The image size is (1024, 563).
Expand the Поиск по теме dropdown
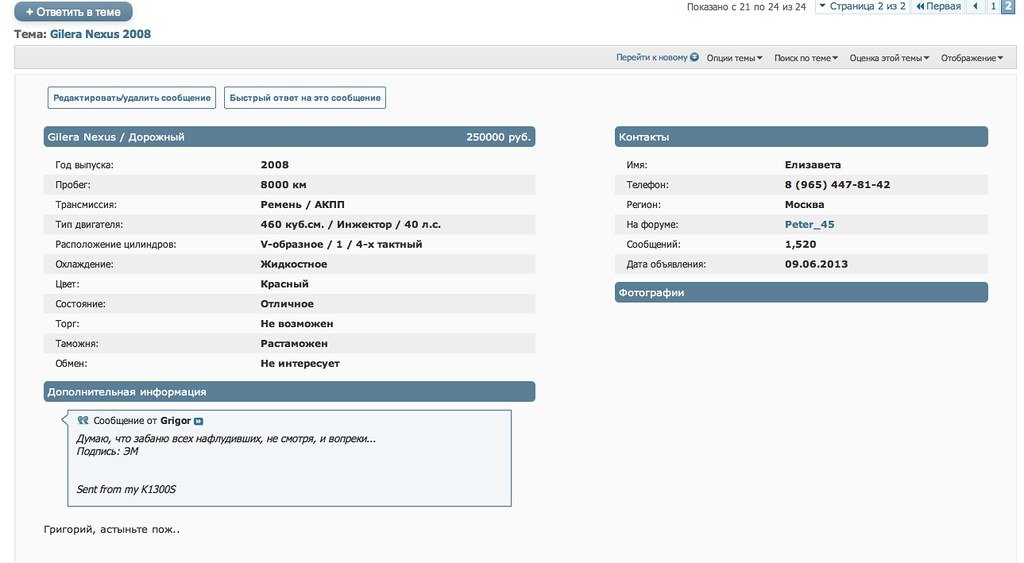tap(806, 58)
